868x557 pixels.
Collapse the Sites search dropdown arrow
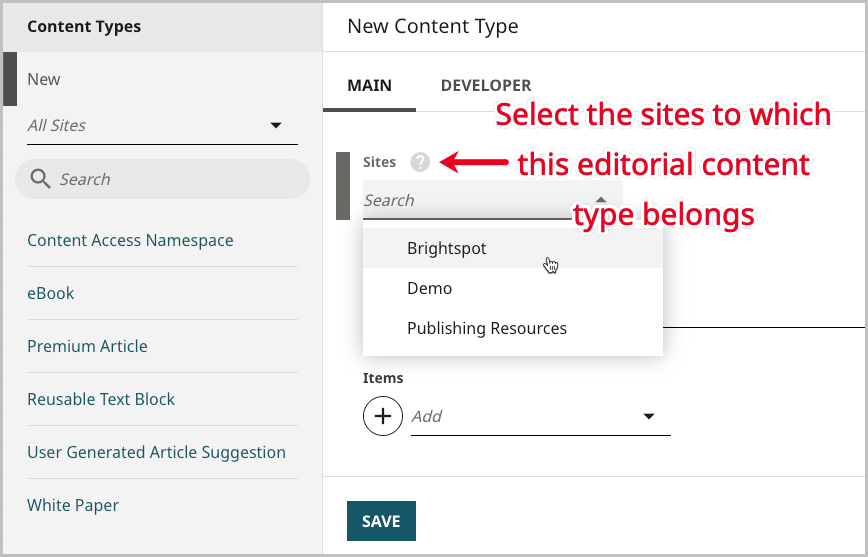[601, 200]
